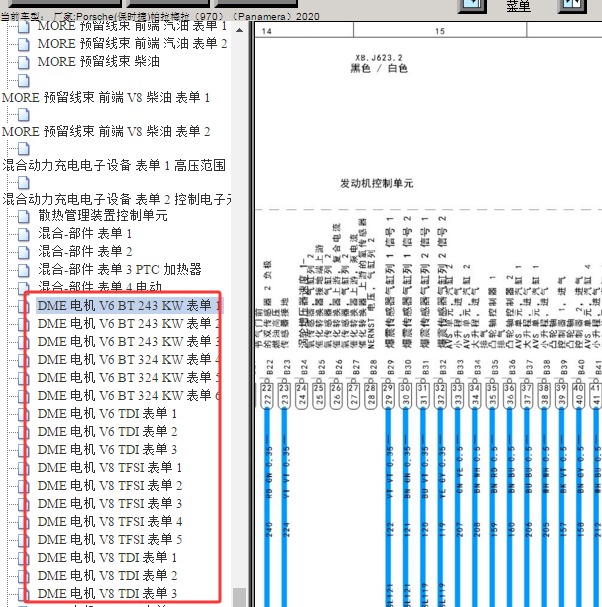
Task: Click document icon beside 散热管理装置控制单元
Action: 24,216
